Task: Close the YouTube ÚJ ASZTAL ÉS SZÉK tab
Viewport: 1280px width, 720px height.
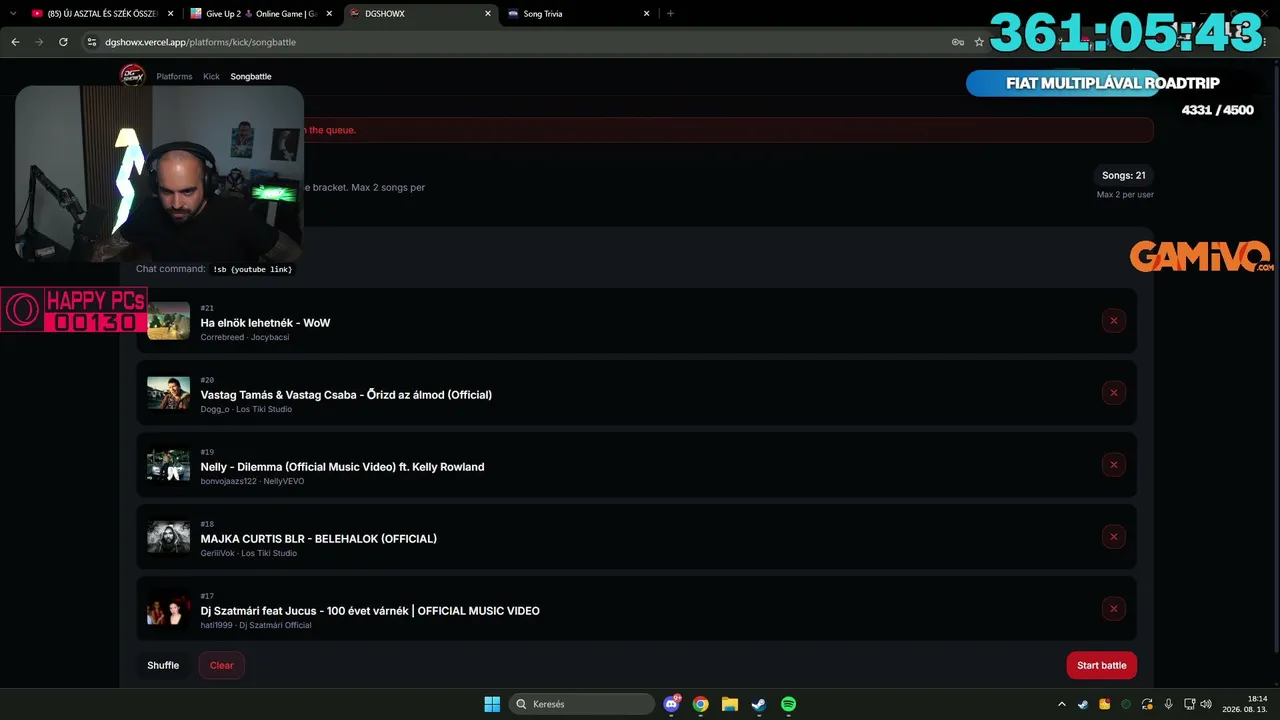Action: tap(170, 14)
